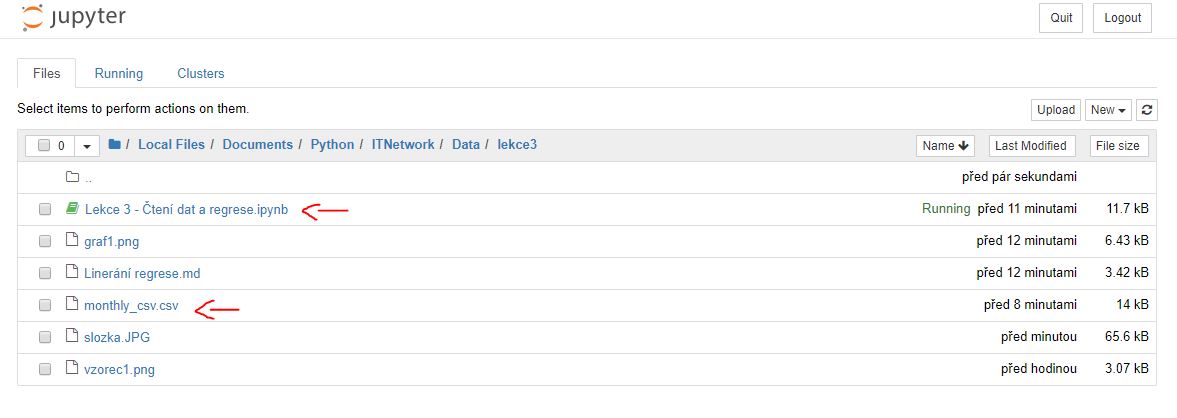Click the Logout button

(1122, 18)
